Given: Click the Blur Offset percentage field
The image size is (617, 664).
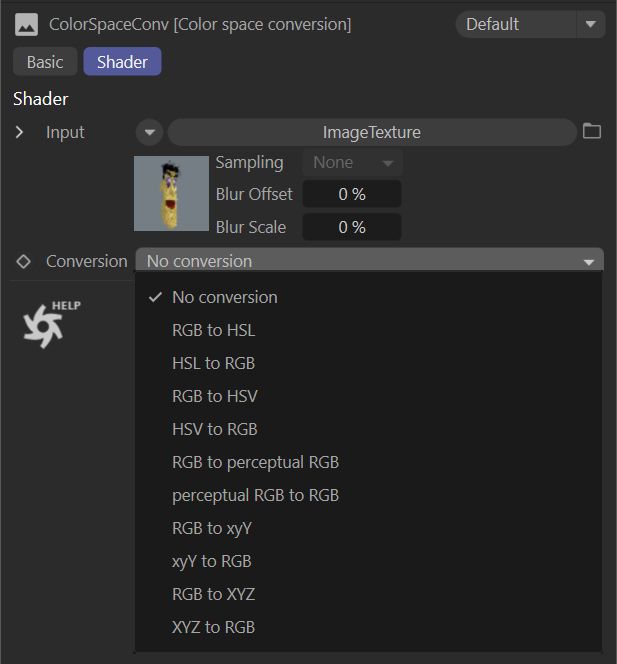Looking at the screenshot, I should [351, 194].
